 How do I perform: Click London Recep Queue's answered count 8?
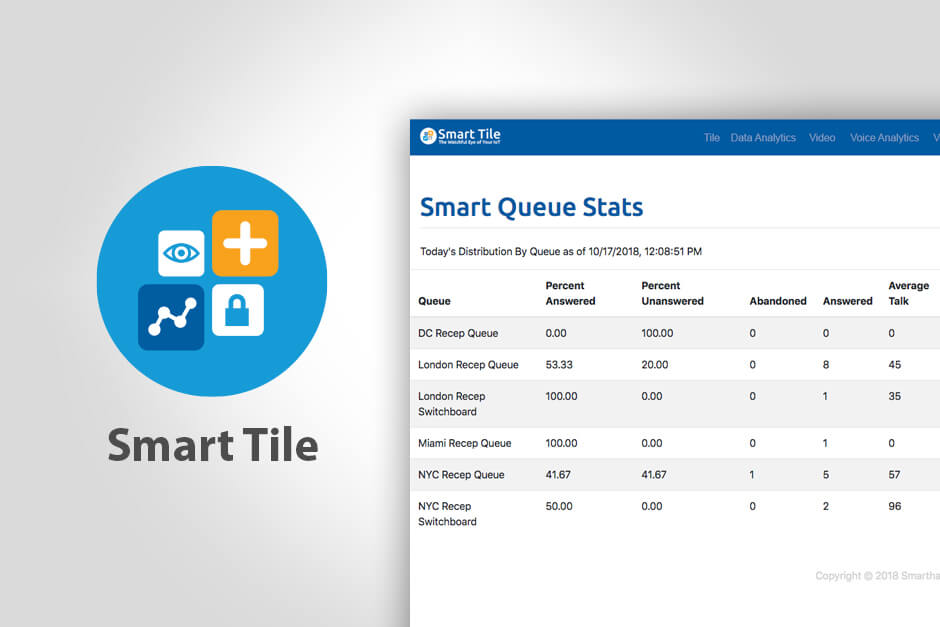point(826,364)
